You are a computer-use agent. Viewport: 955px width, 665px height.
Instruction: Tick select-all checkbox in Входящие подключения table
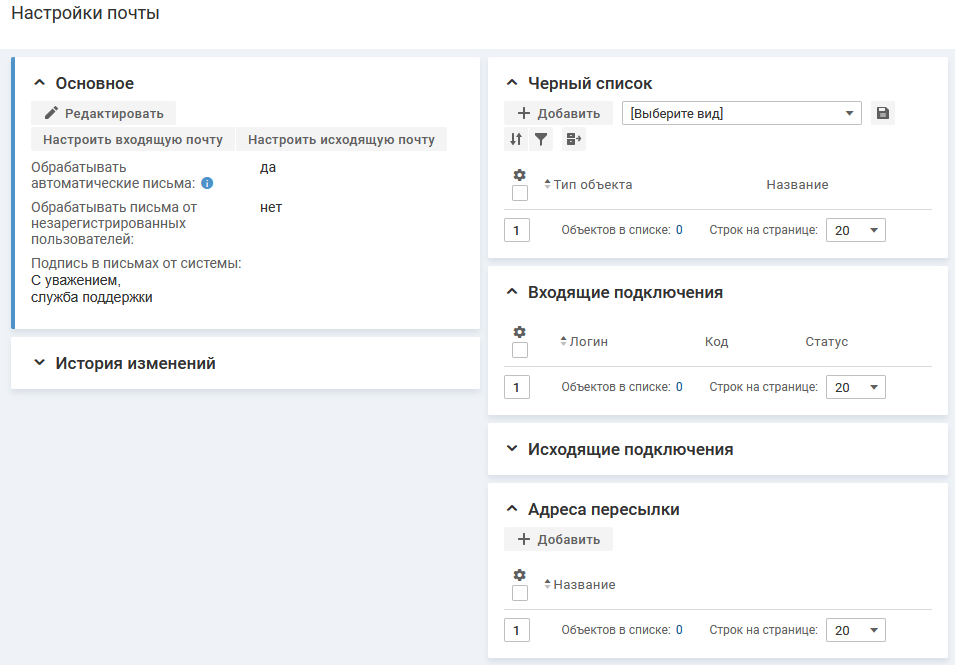point(520,350)
